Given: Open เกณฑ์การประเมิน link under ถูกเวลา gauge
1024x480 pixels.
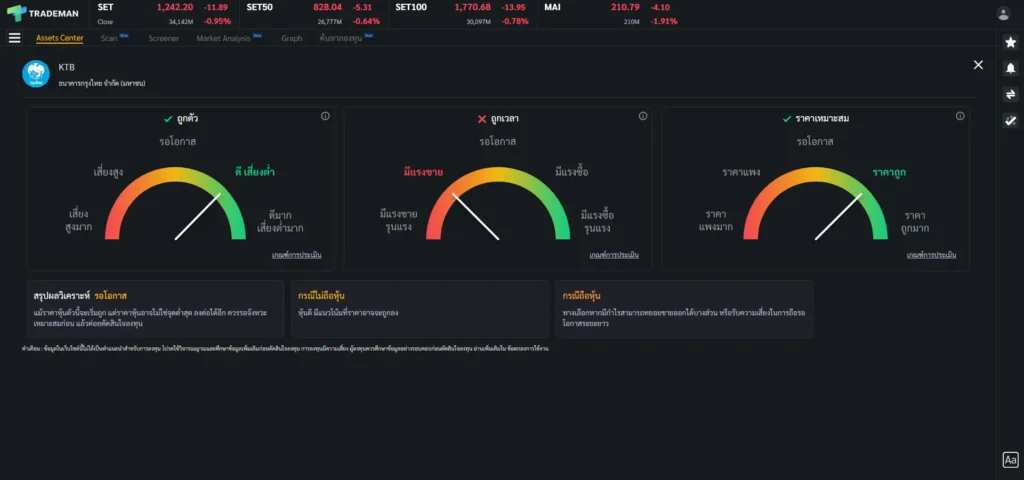Looking at the screenshot, I should 614,255.
